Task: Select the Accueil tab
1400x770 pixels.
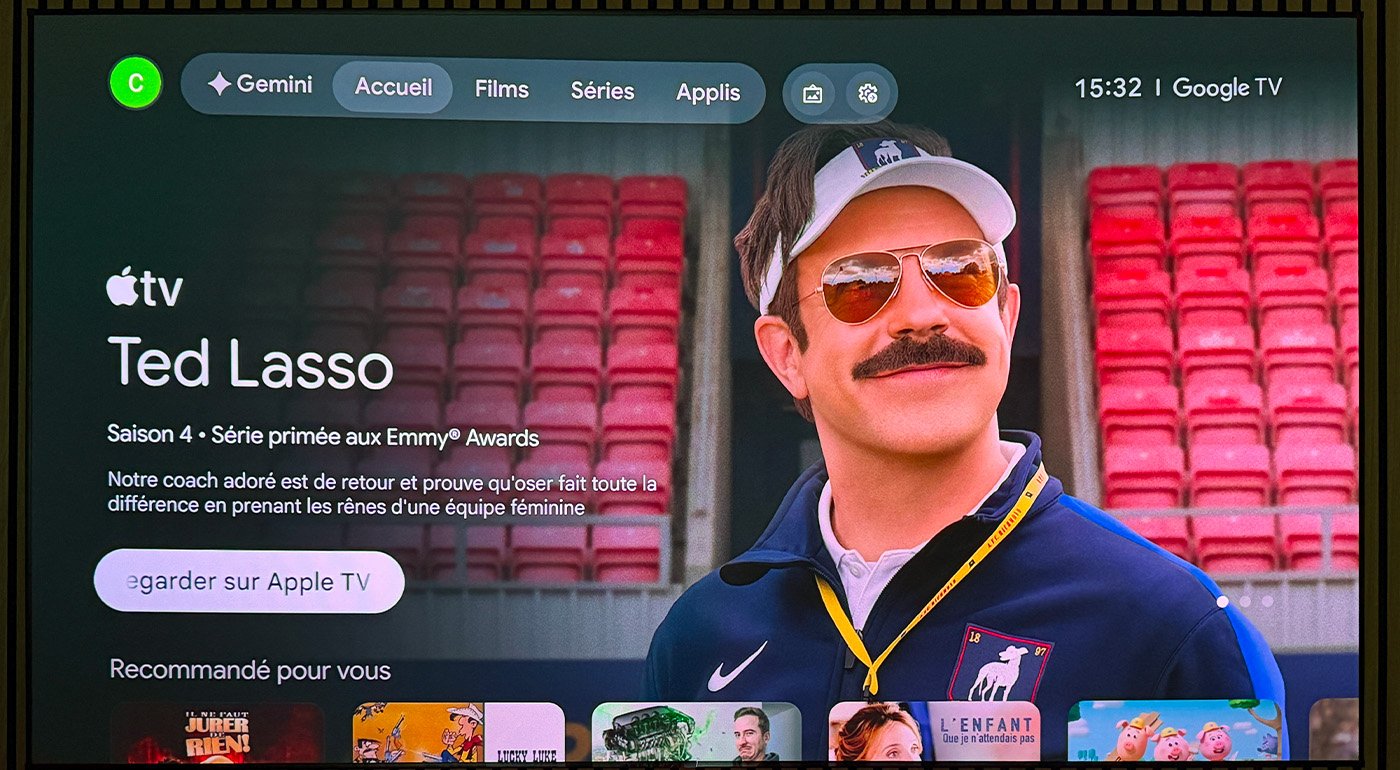Action: pos(393,88)
